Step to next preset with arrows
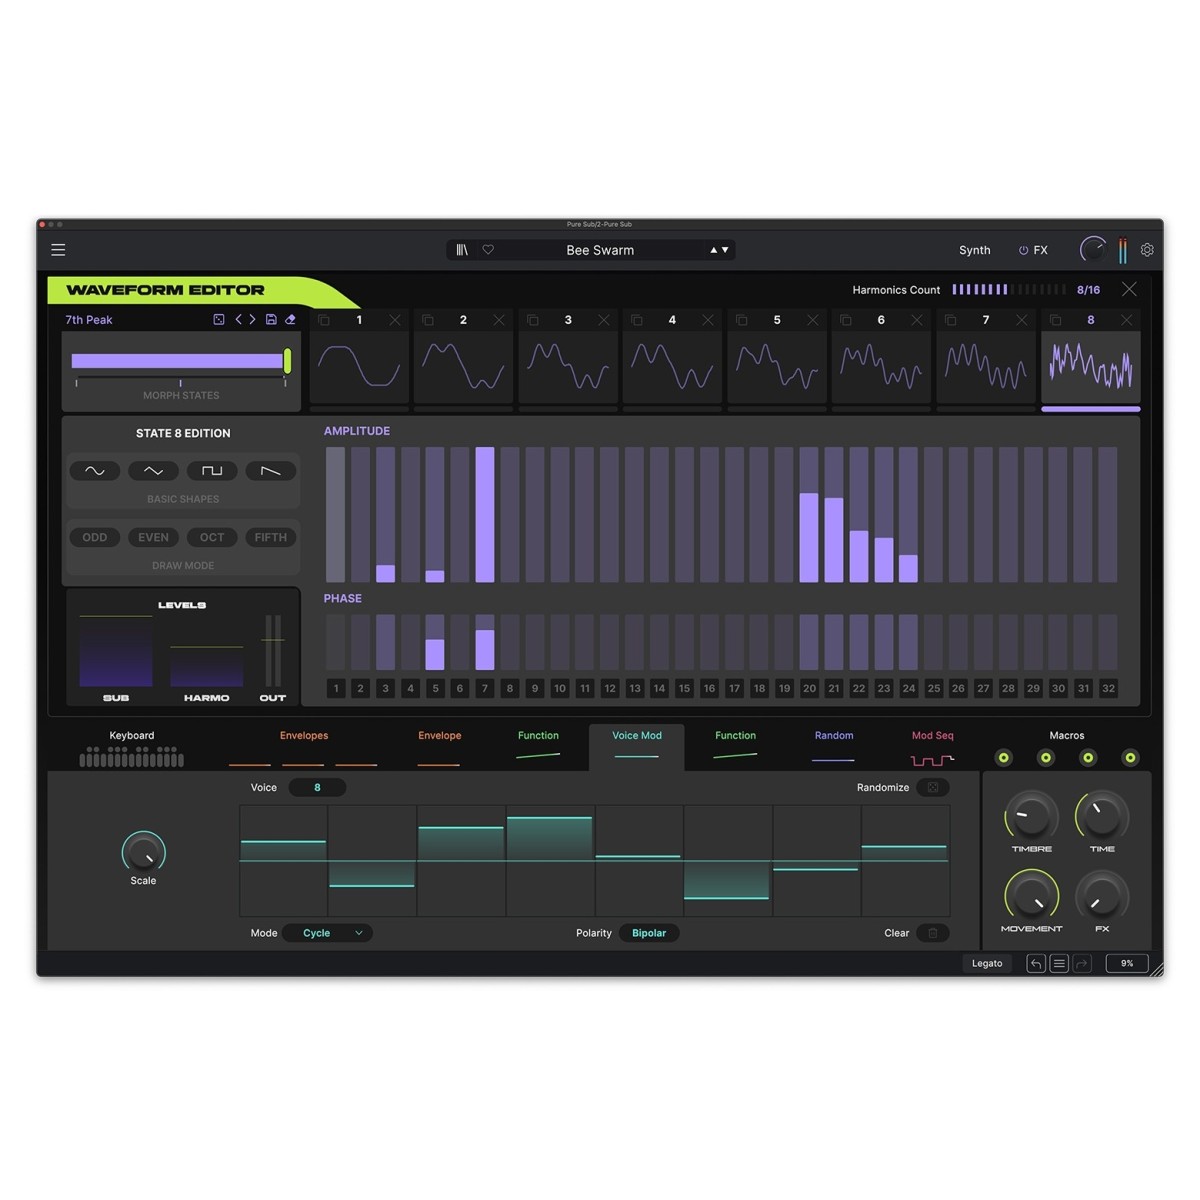The width and height of the screenshot is (1200, 1200). (x=719, y=250)
